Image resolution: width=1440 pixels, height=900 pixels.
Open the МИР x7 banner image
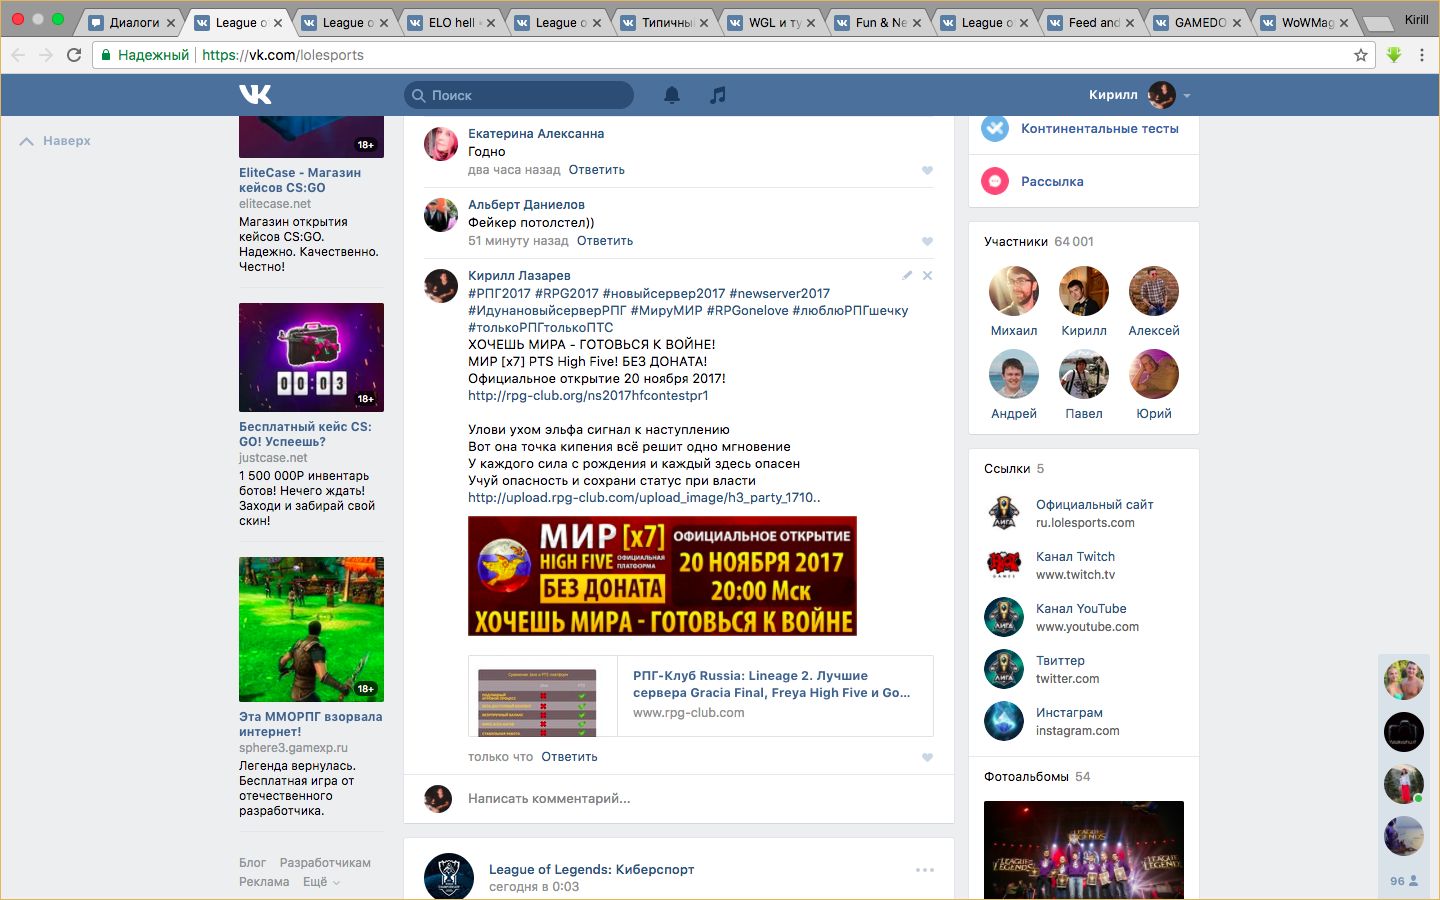coord(662,576)
